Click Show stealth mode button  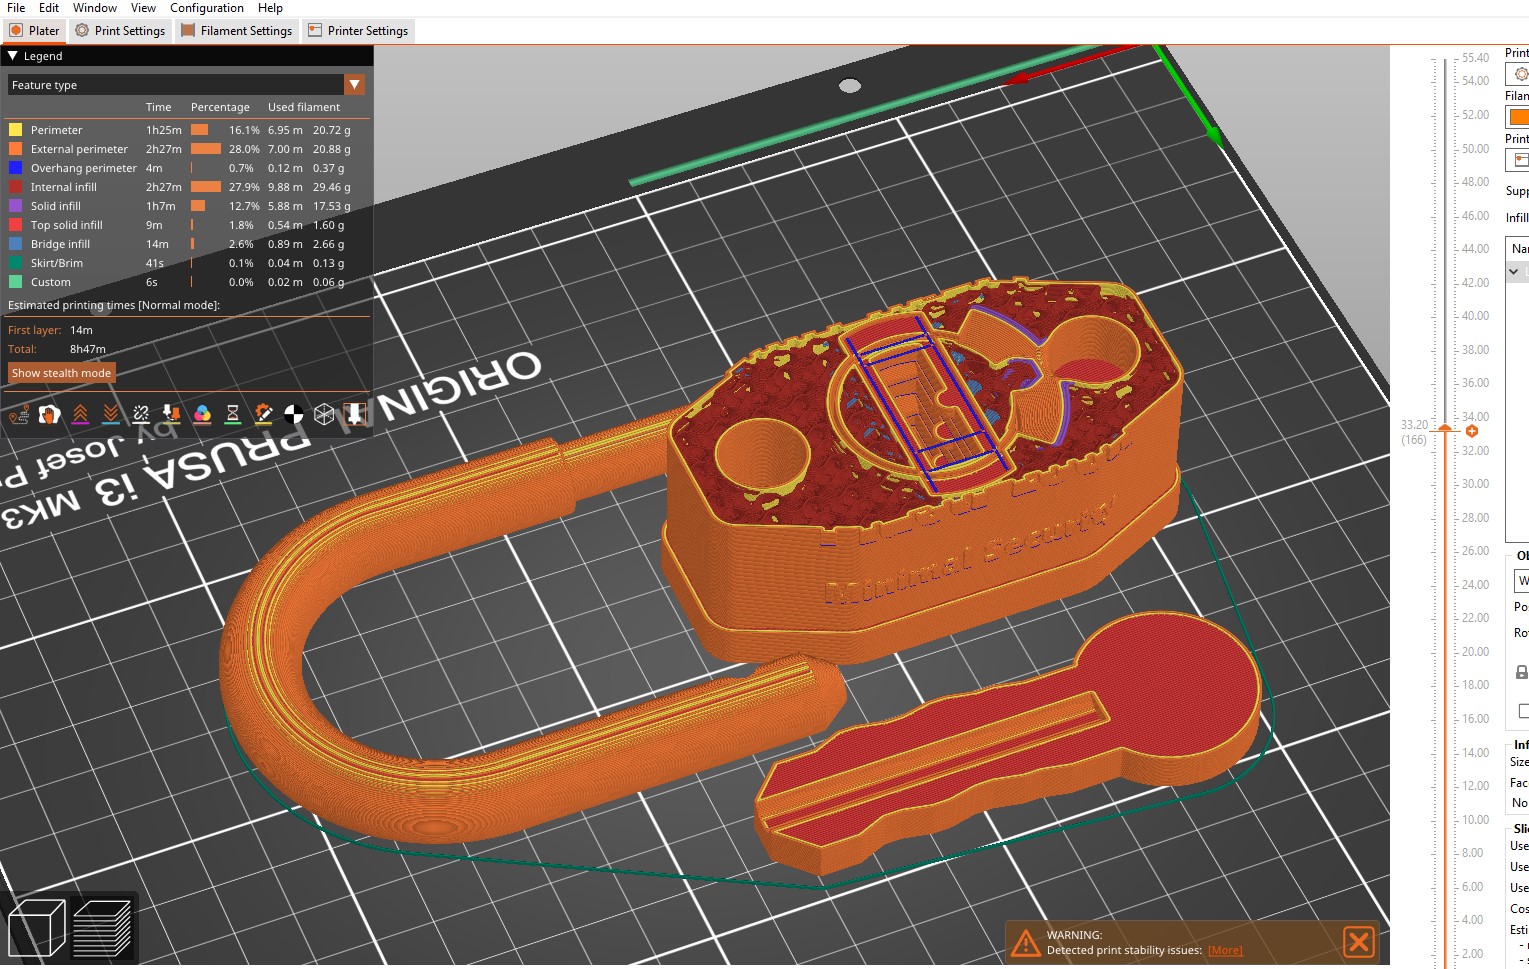click(x=61, y=373)
